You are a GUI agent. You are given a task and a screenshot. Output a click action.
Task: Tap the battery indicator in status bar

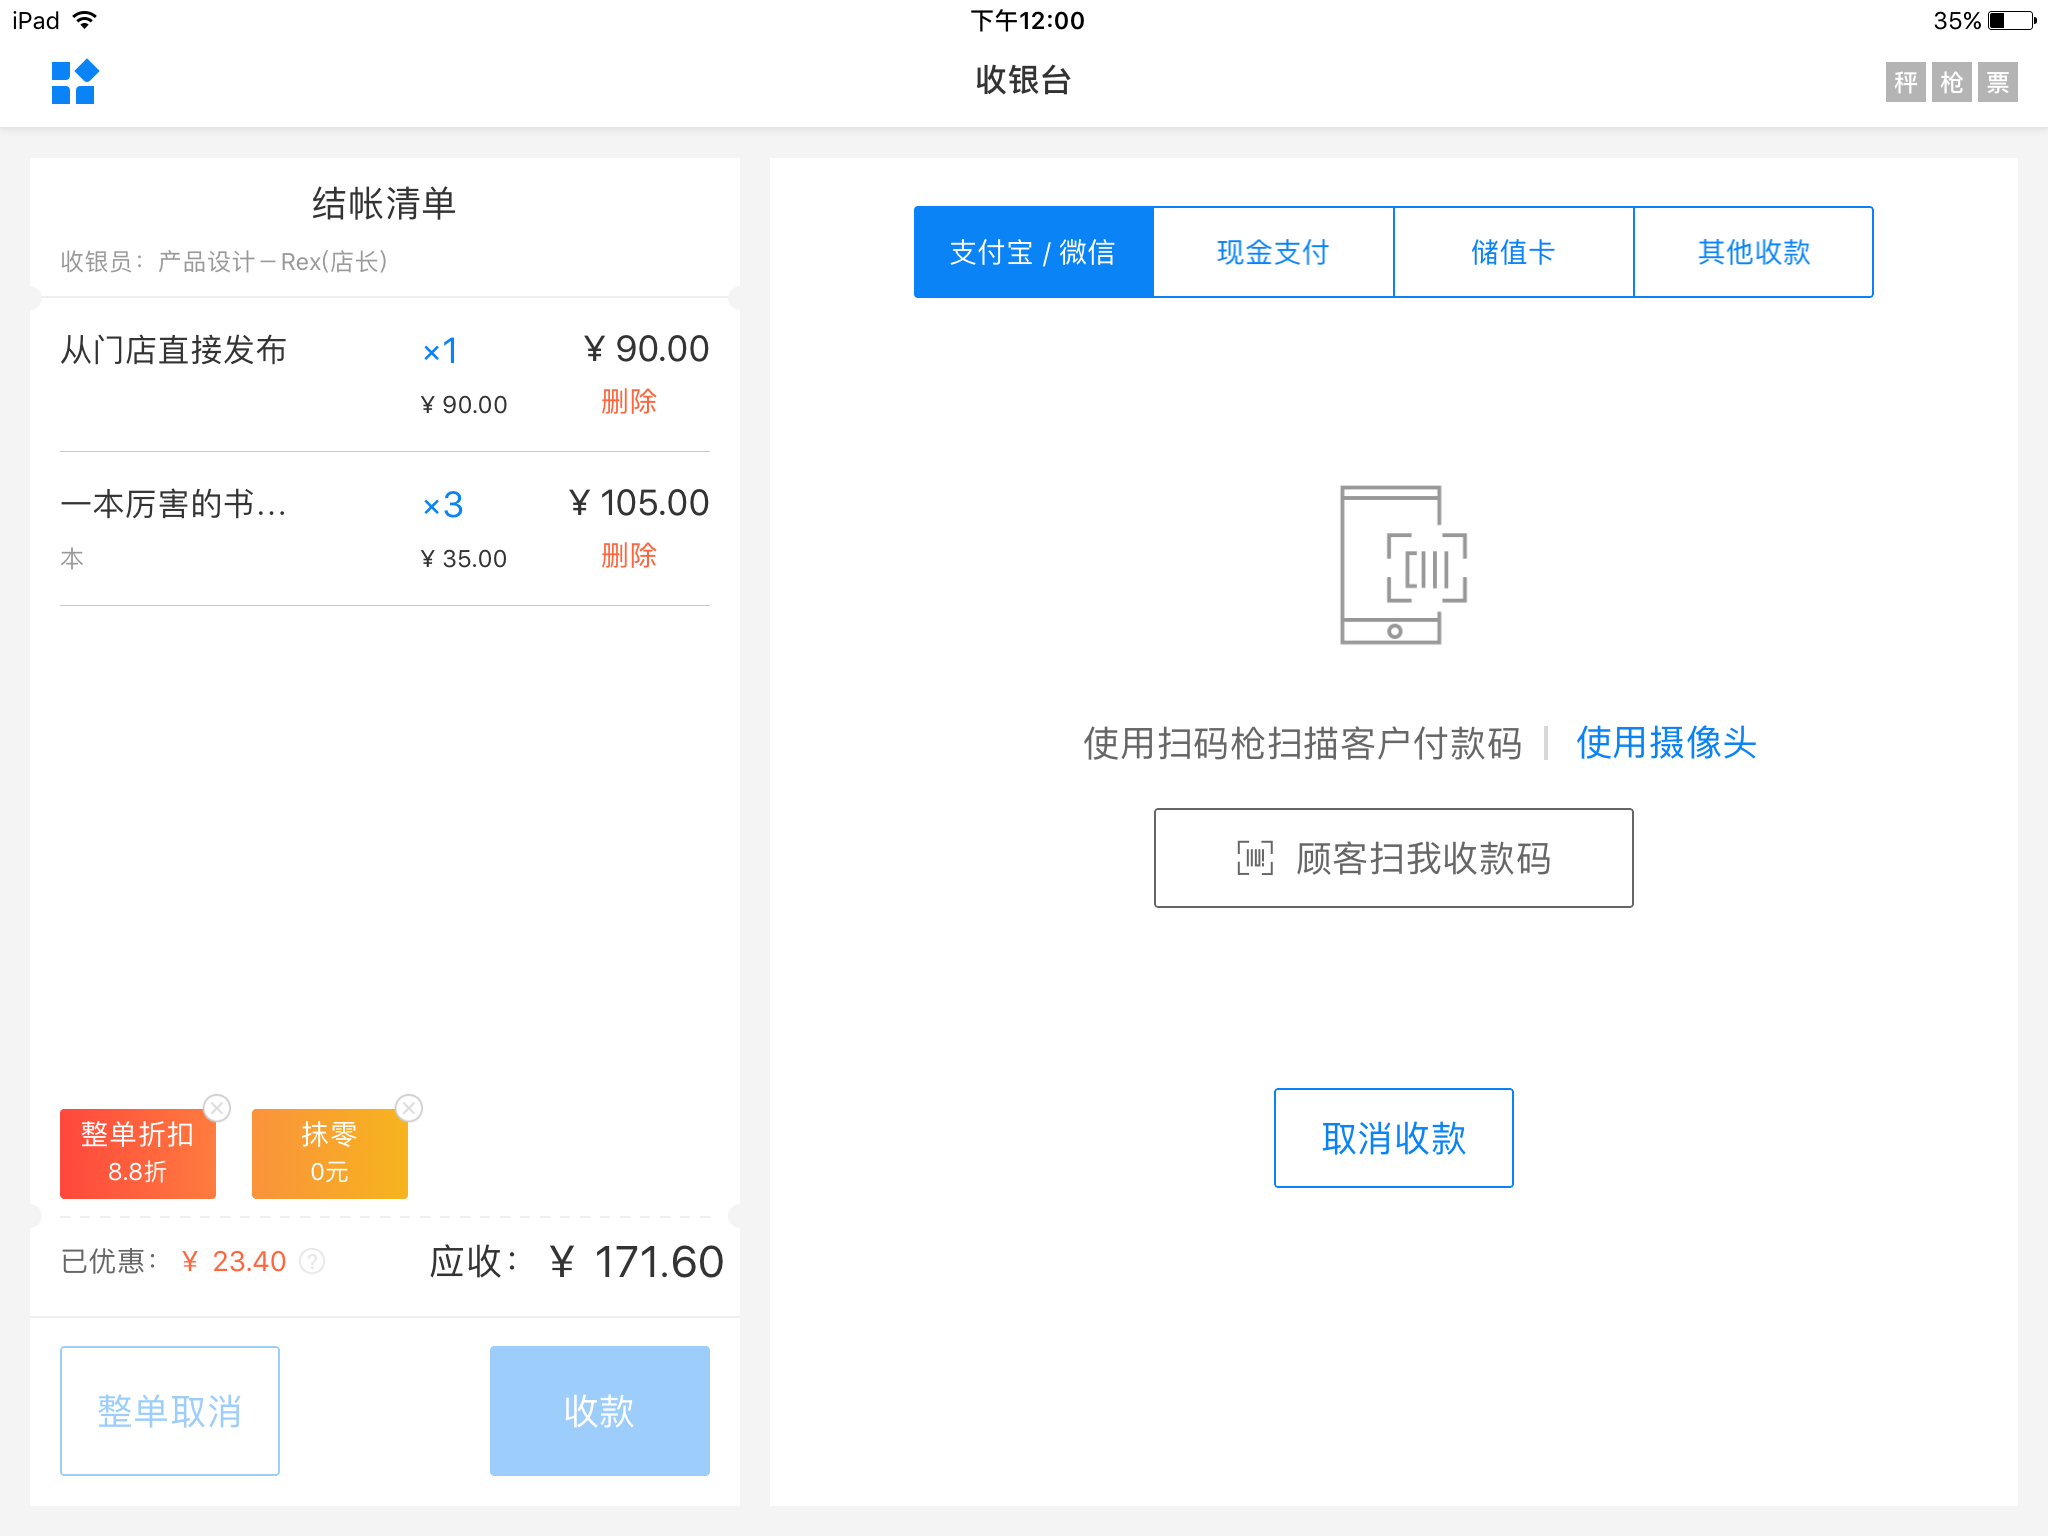click(2012, 21)
